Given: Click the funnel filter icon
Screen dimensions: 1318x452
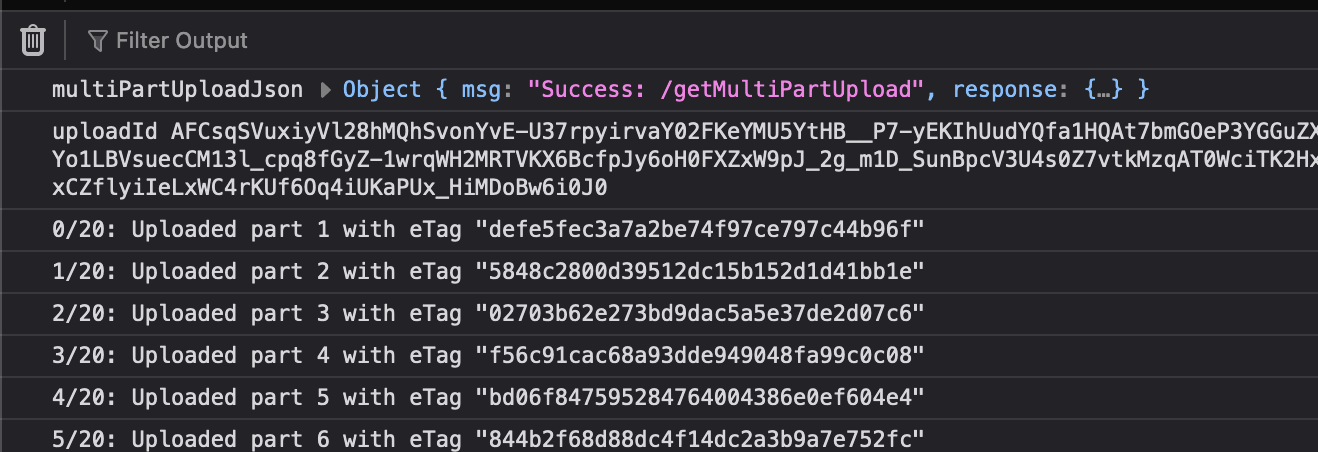Looking at the screenshot, I should 97,41.
